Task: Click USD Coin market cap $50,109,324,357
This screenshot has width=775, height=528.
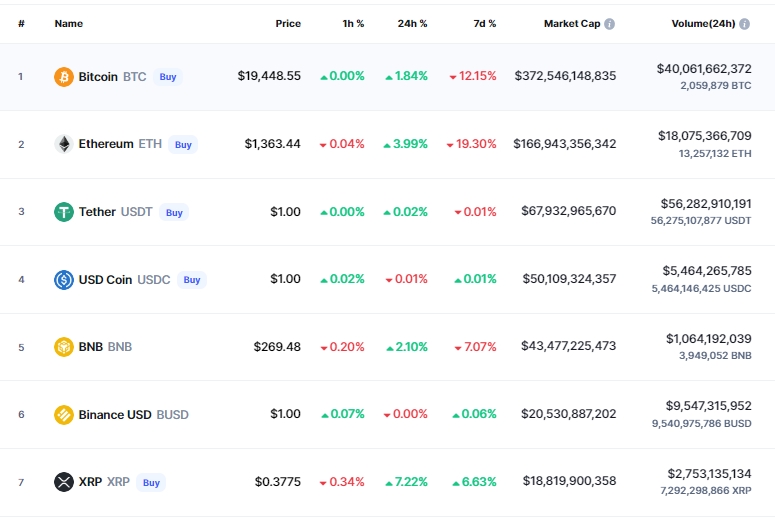Action: [569, 279]
